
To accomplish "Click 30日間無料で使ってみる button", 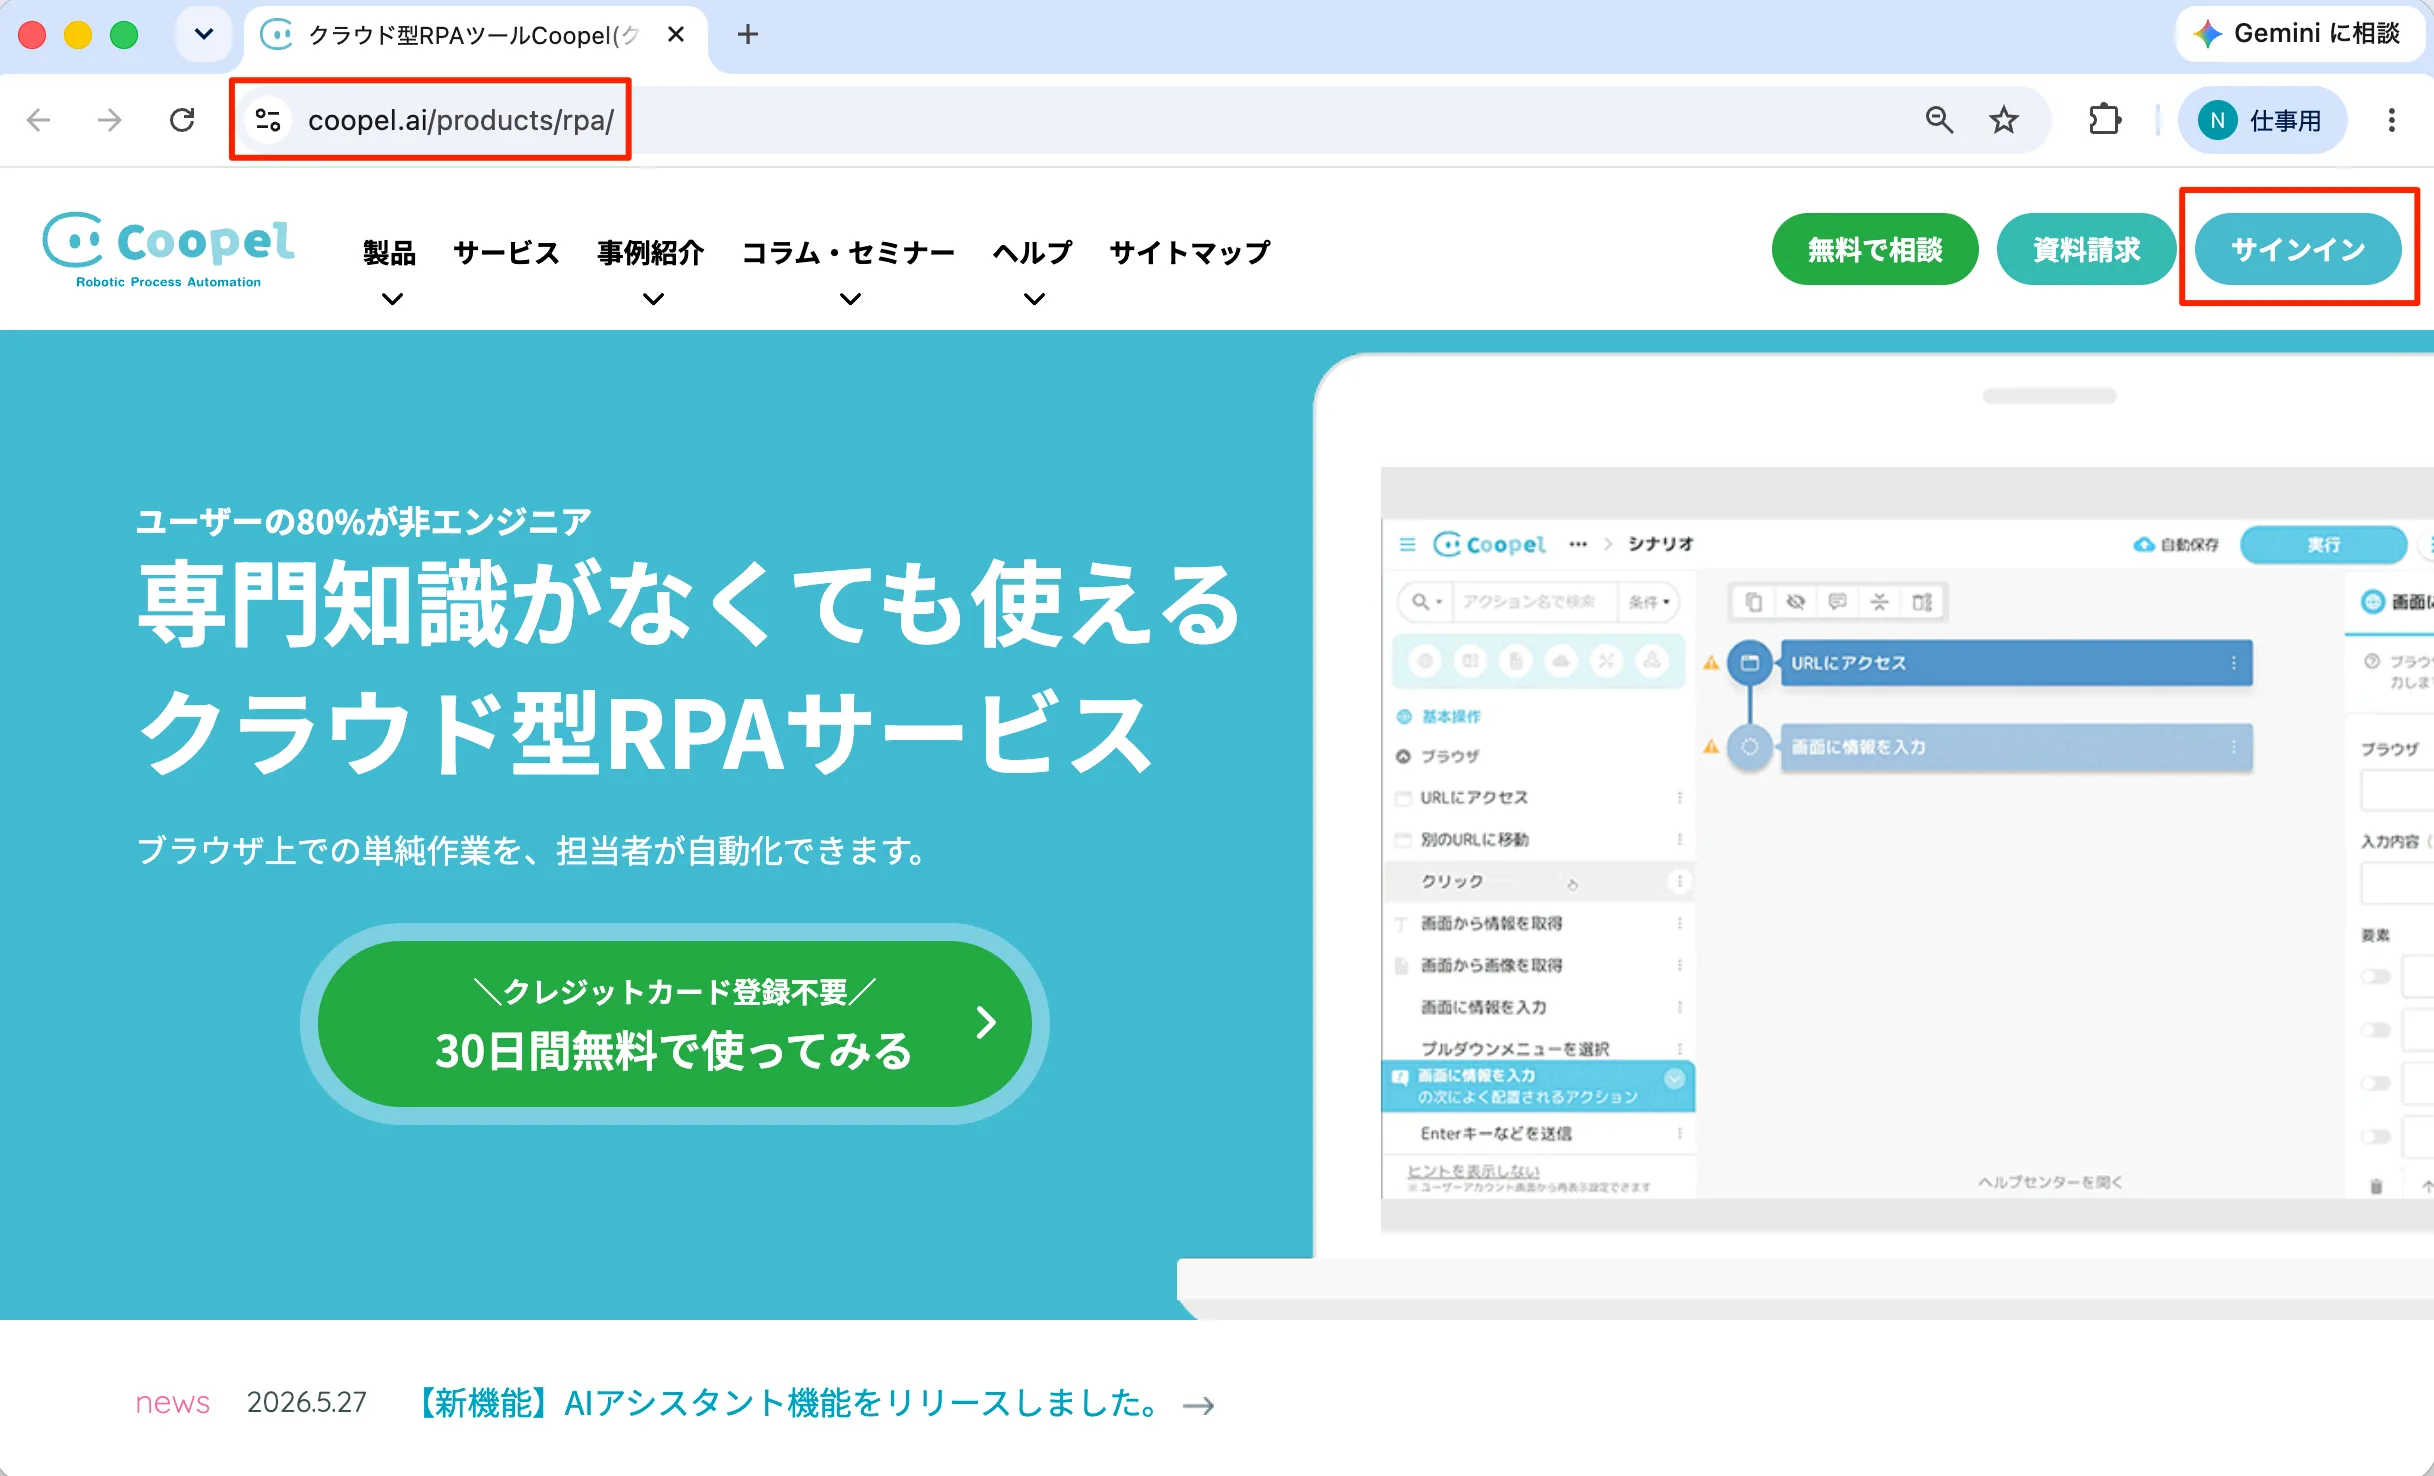I will [675, 1023].
